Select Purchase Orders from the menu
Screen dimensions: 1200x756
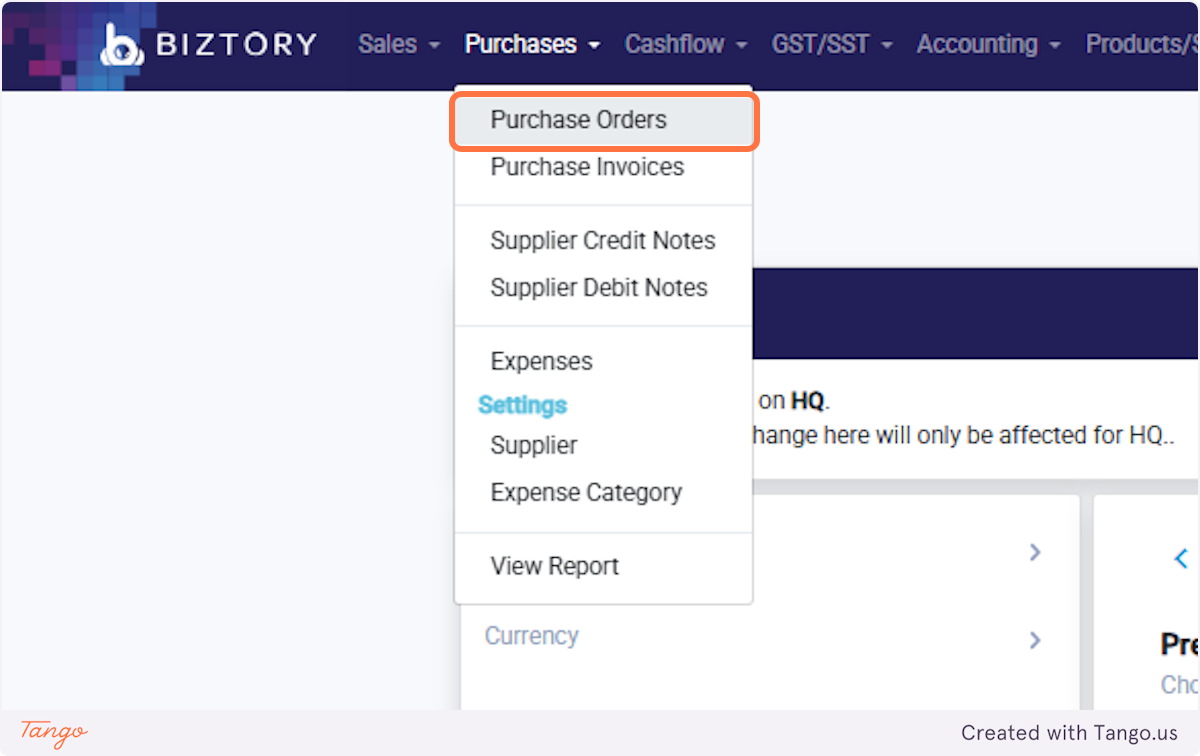pos(604,120)
